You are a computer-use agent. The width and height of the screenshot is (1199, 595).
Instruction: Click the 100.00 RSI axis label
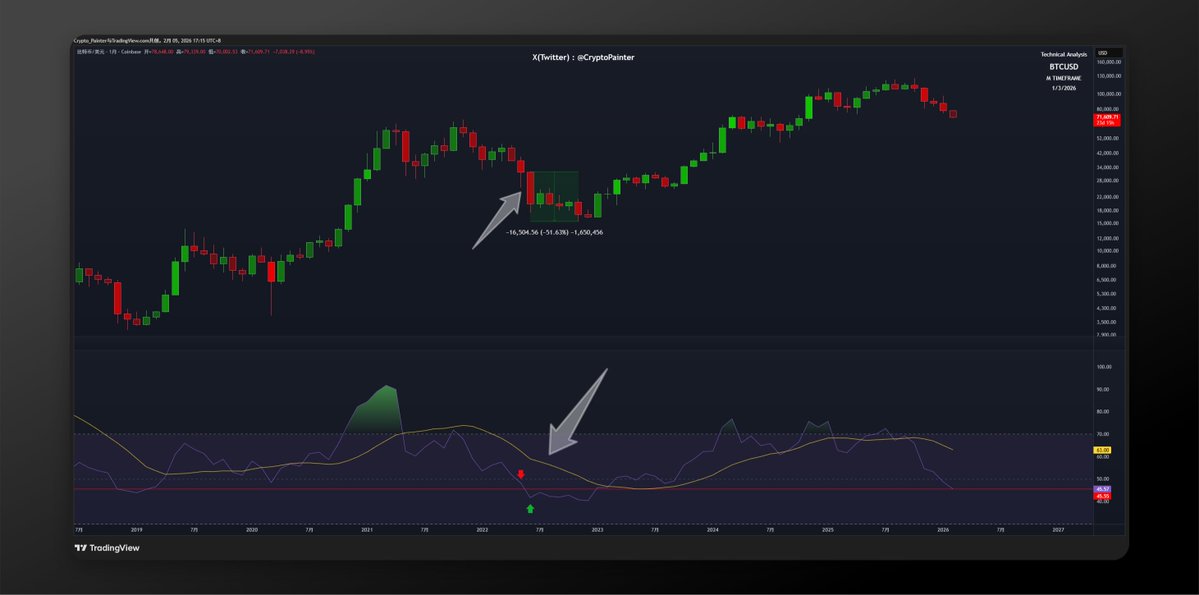tap(1104, 367)
